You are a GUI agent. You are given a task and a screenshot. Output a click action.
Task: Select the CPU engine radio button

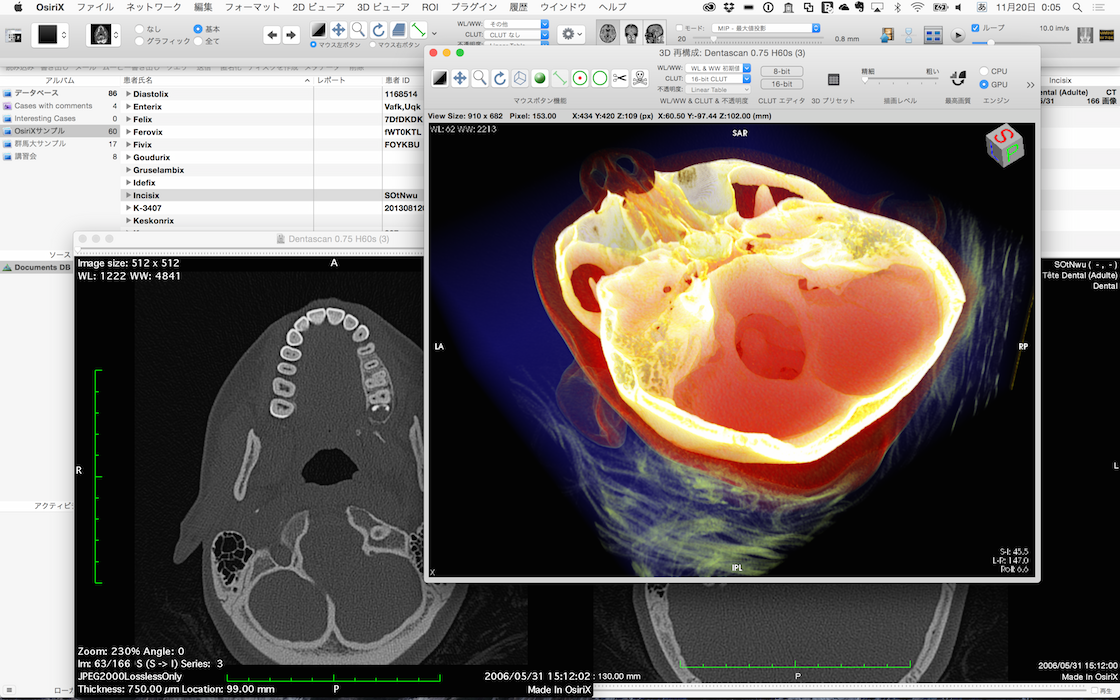(984, 71)
